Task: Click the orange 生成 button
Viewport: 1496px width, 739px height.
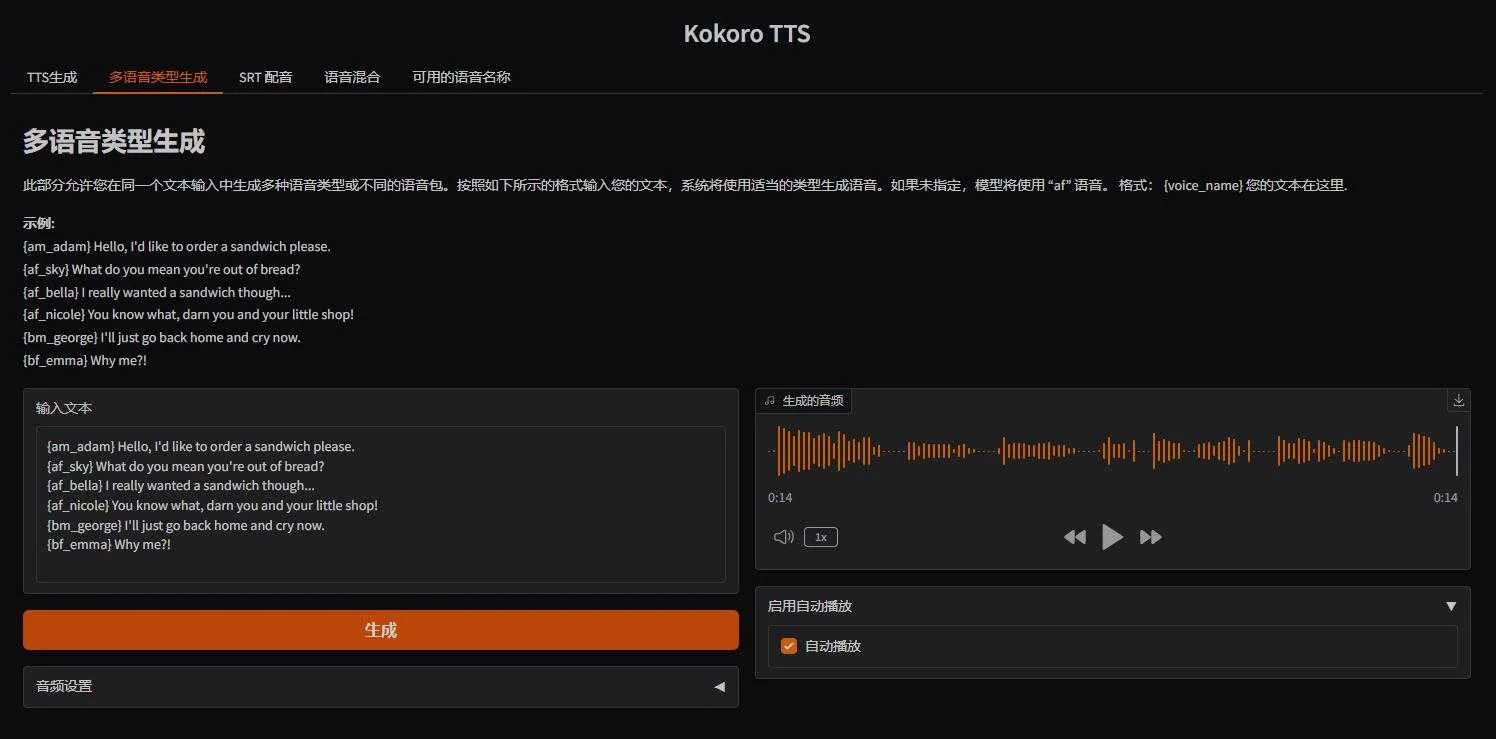Action: coord(381,630)
